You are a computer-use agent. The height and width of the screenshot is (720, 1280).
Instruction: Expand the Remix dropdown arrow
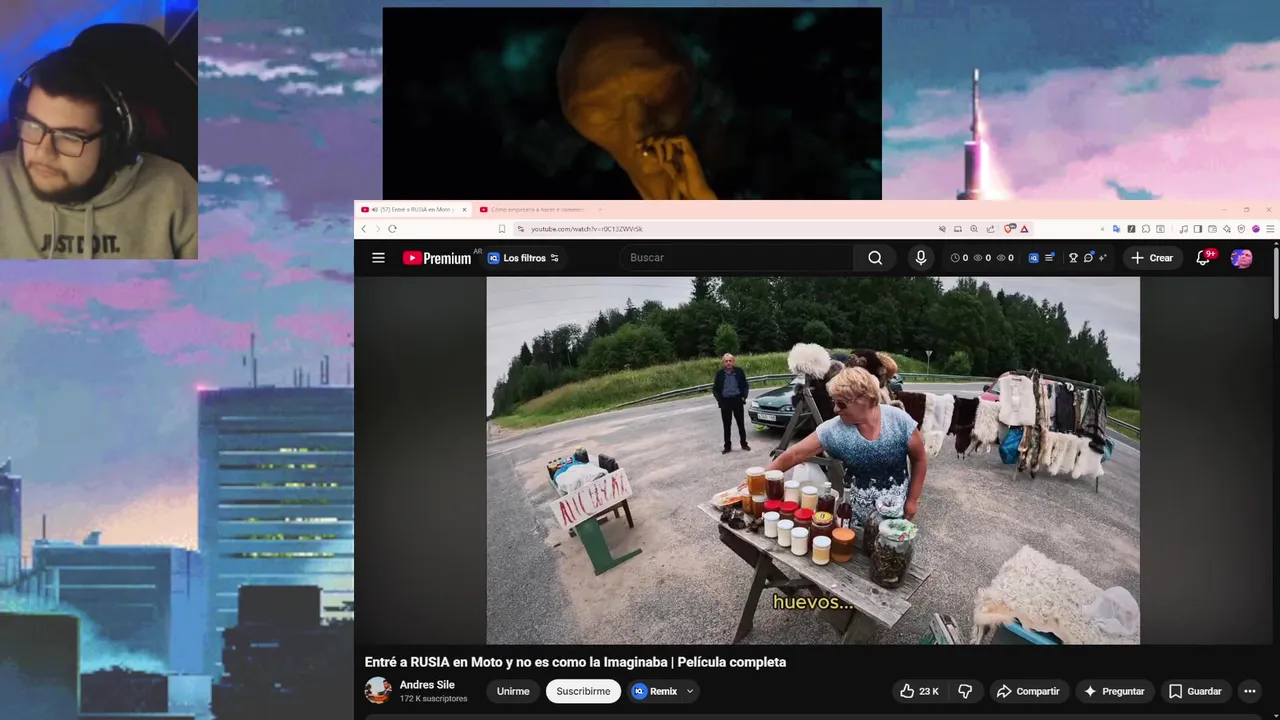coord(690,691)
